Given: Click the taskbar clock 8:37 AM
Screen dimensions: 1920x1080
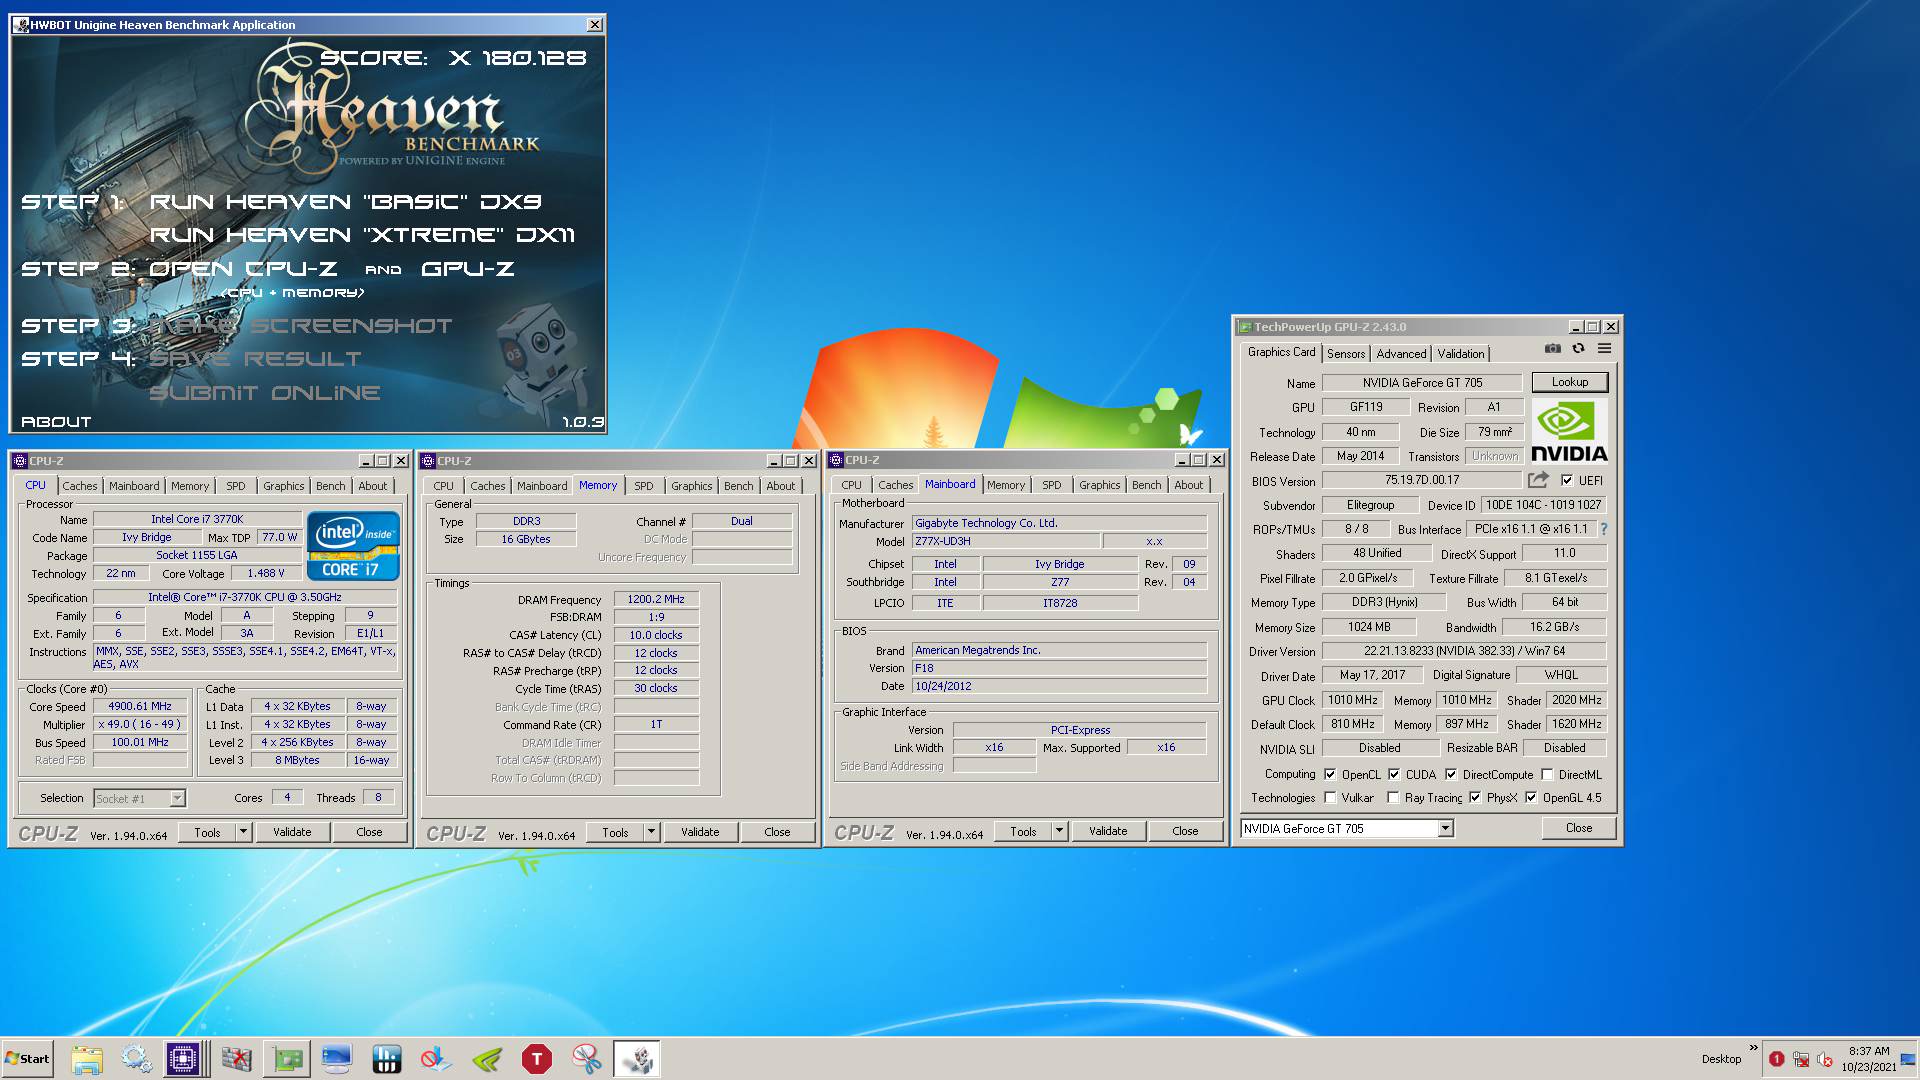Looking at the screenshot, I should [x=1868, y=1051].
